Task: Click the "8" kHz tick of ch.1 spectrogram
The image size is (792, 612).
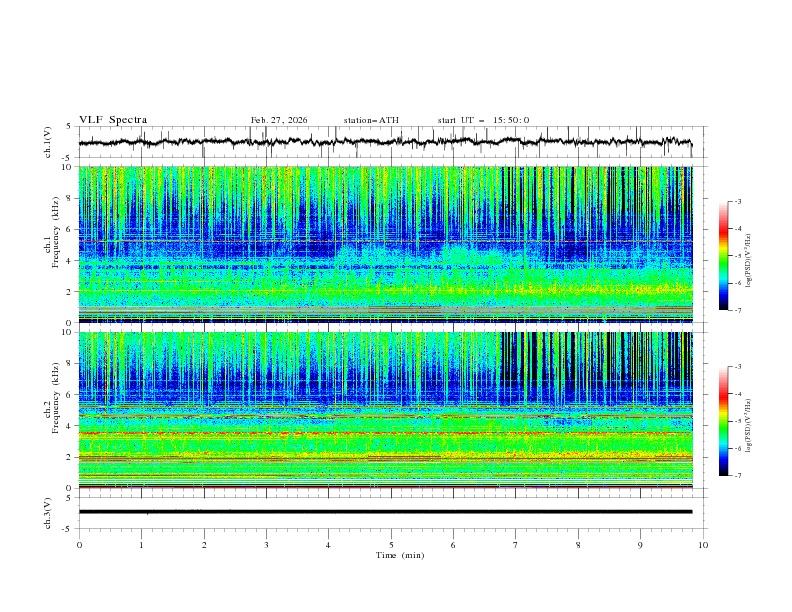Action: tap(70, 198)
